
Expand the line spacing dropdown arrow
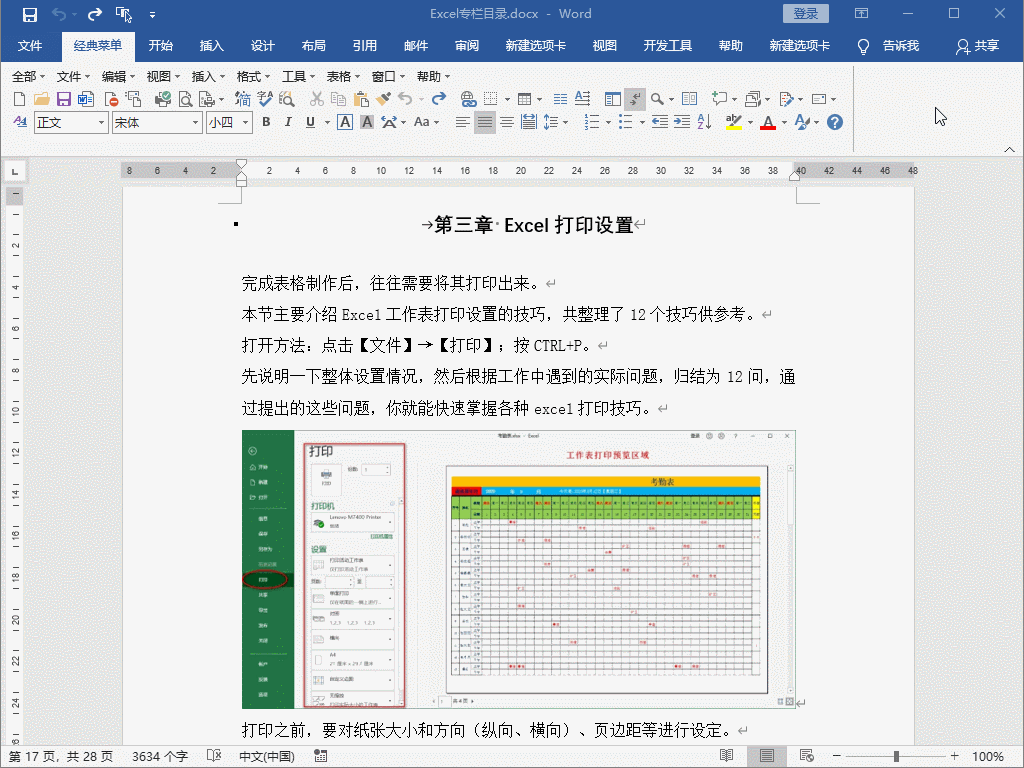coord(566,122)
